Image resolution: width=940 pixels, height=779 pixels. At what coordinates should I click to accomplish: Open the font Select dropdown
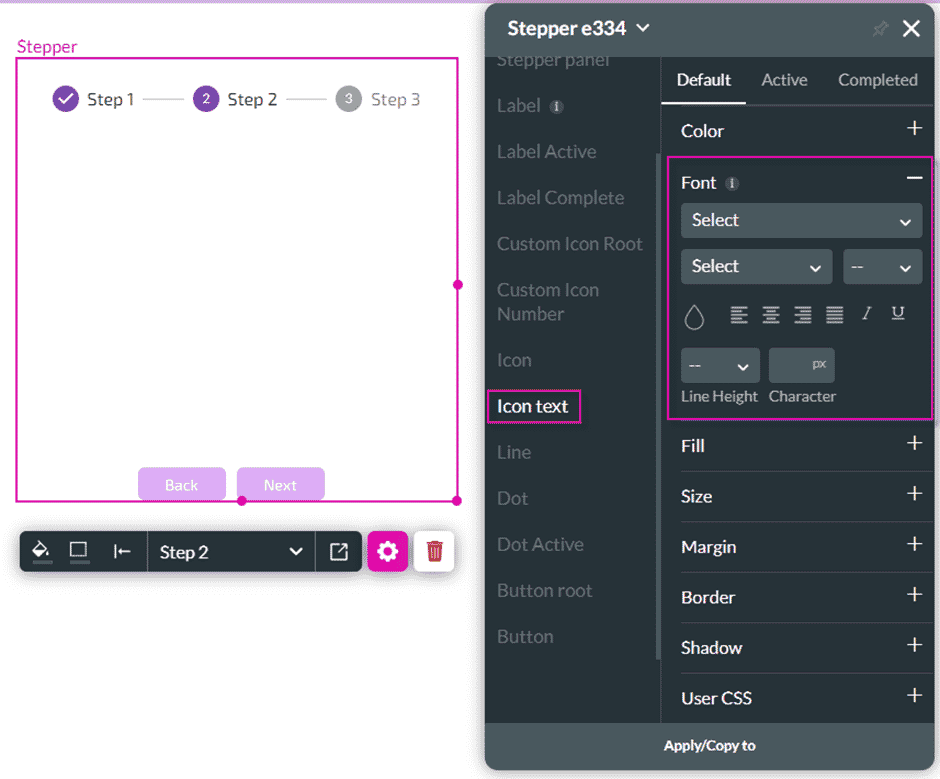tap(800, 220)
